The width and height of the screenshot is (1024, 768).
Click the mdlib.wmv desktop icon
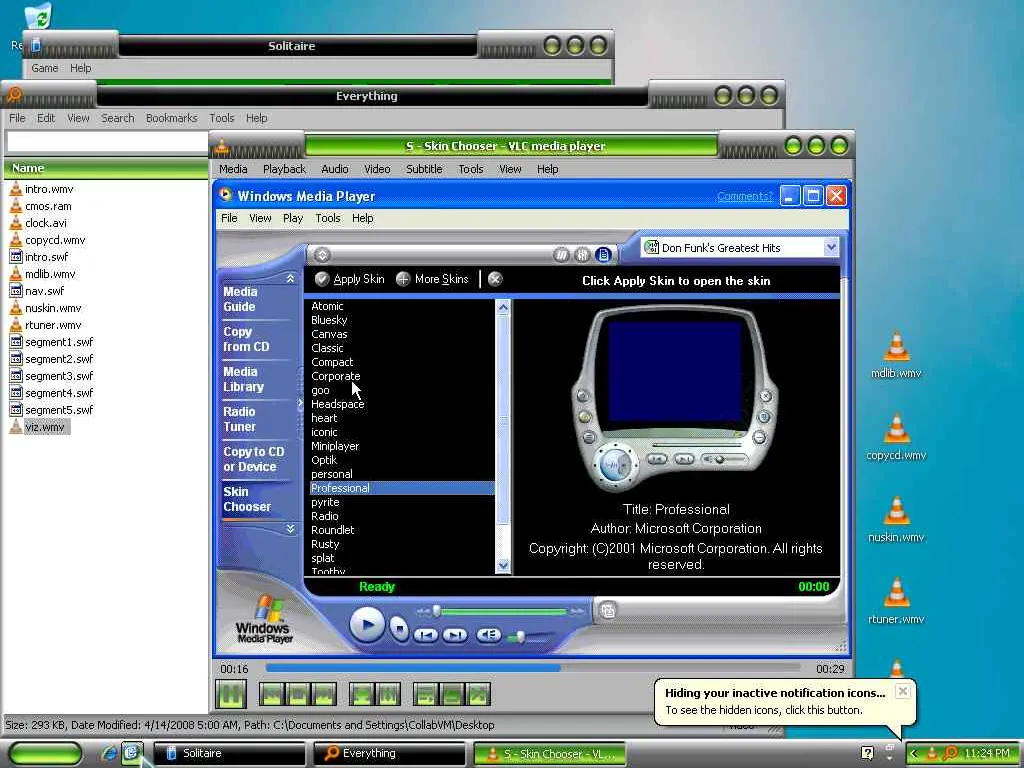[896, 355]
